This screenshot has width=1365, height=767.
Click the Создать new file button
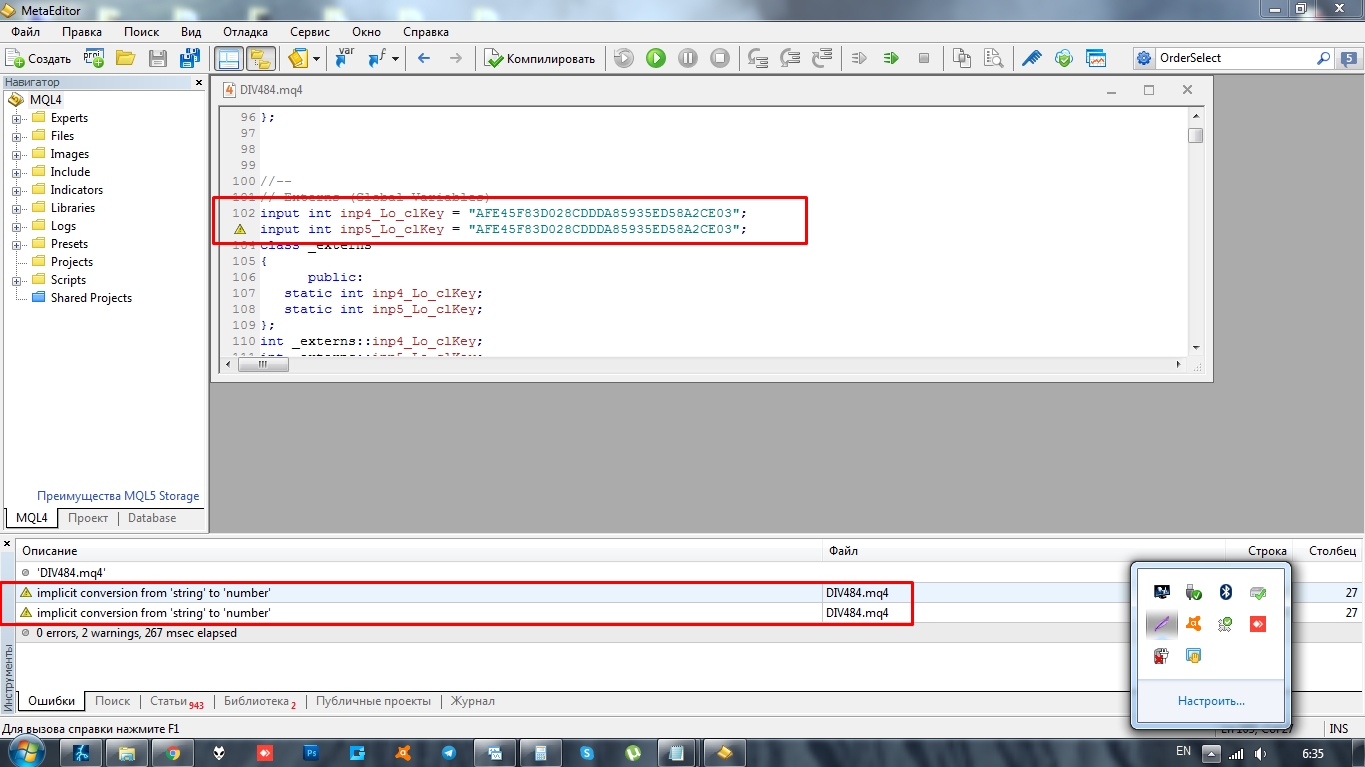pyautogui.click(x=39, y=58)
